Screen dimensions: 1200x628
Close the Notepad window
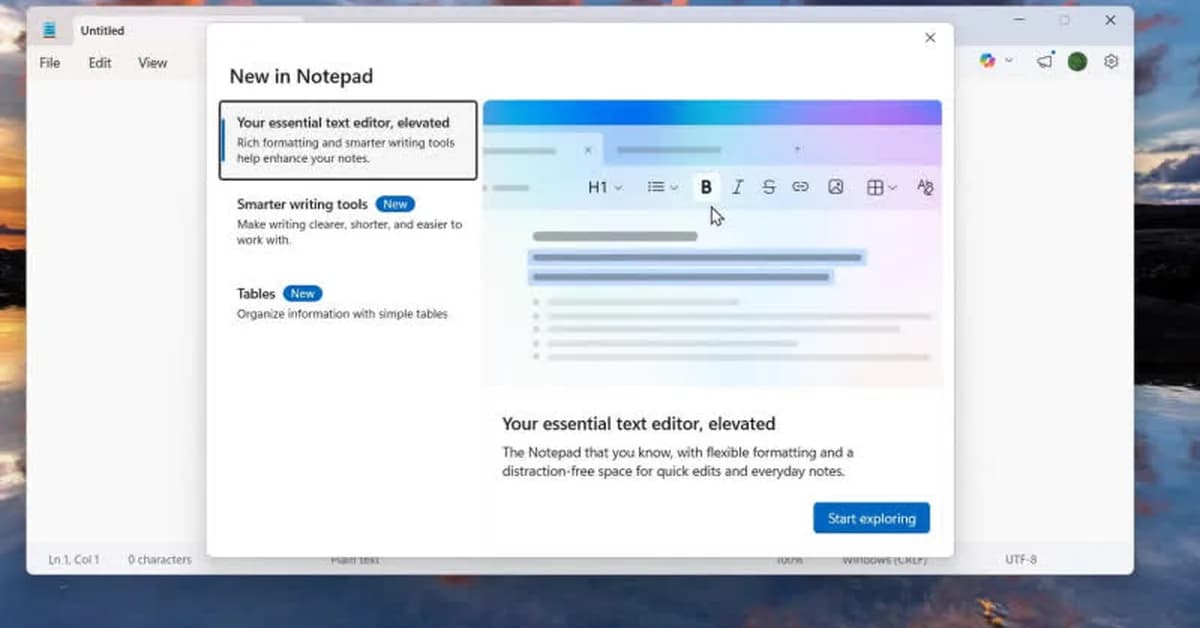[1110, 20]
